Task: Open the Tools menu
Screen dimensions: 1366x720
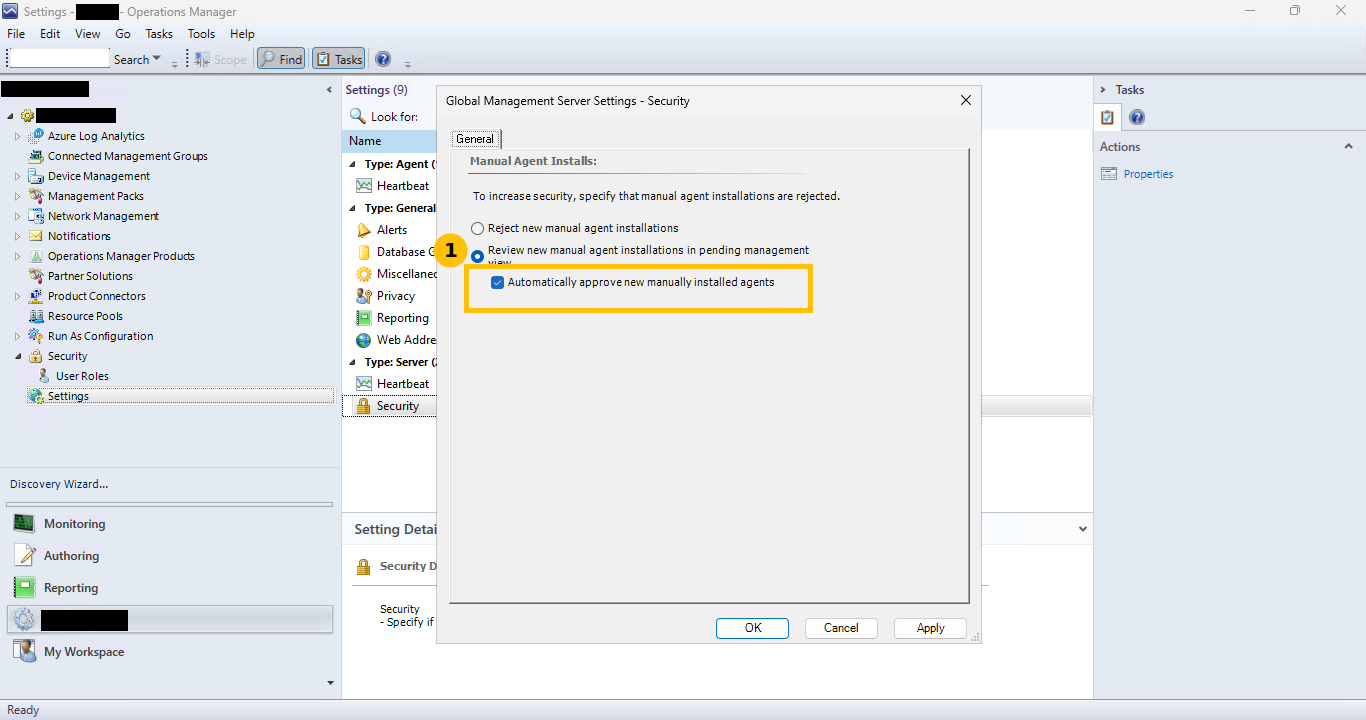Action: [201, 34]
